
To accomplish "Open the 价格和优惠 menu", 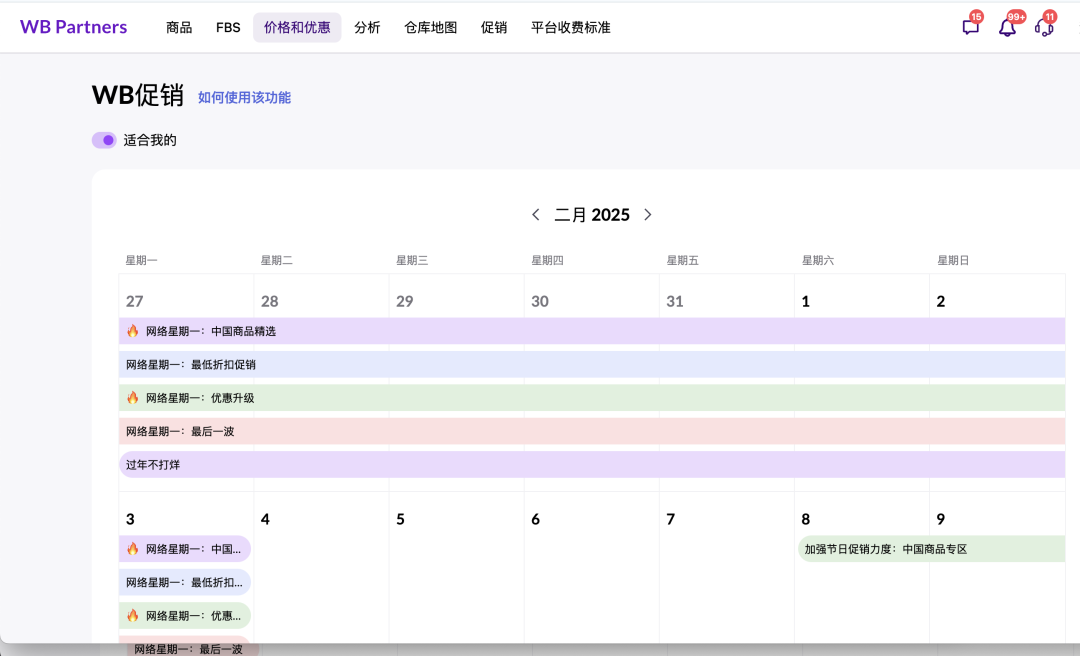I will (x=297, y=28).
